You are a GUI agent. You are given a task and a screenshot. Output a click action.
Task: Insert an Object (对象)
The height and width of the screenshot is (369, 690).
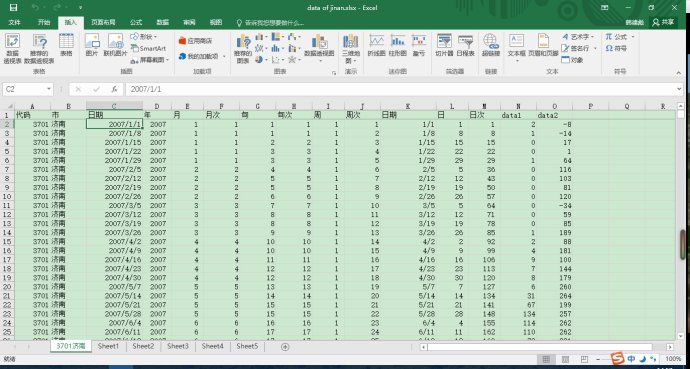point(573,60)
